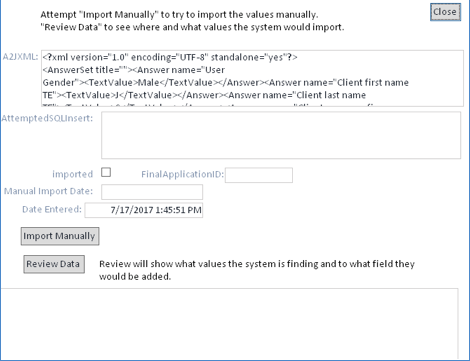Close the import review form
The width and height of the screenshot is (470, 361).
(x=445, y=12)
